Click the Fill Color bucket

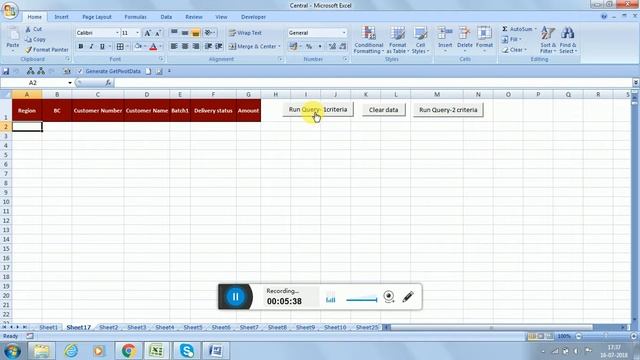(x=138, y=47)
